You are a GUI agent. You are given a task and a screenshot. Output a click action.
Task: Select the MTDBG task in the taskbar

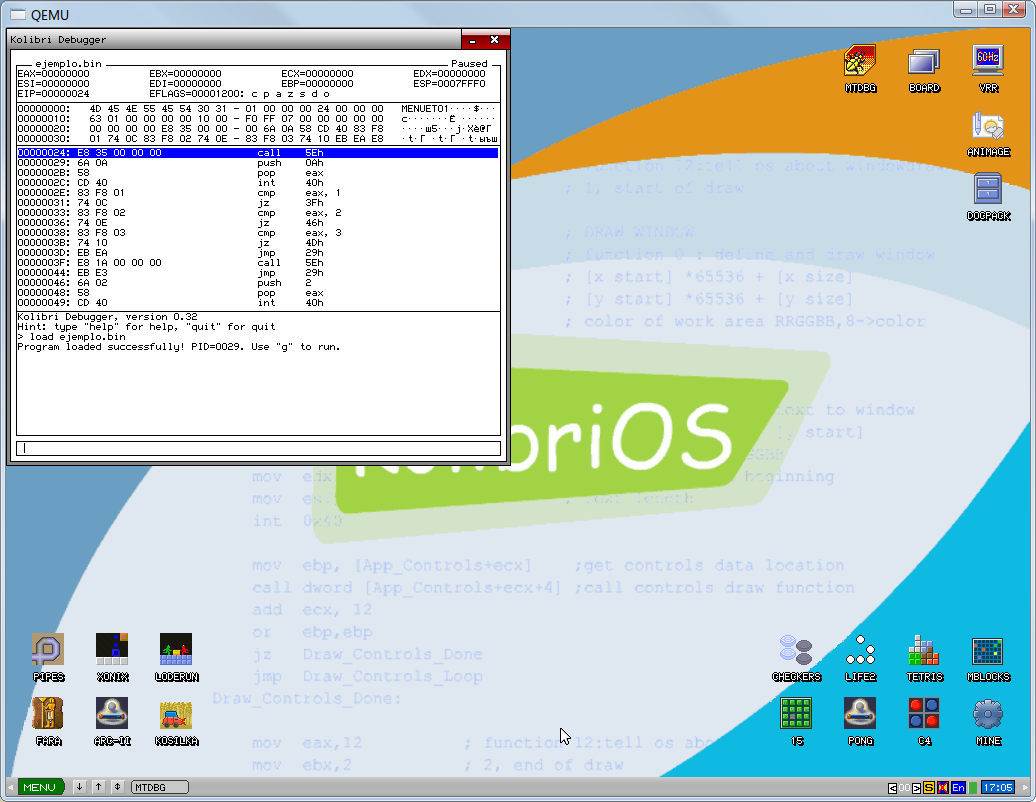coord(160,787)
